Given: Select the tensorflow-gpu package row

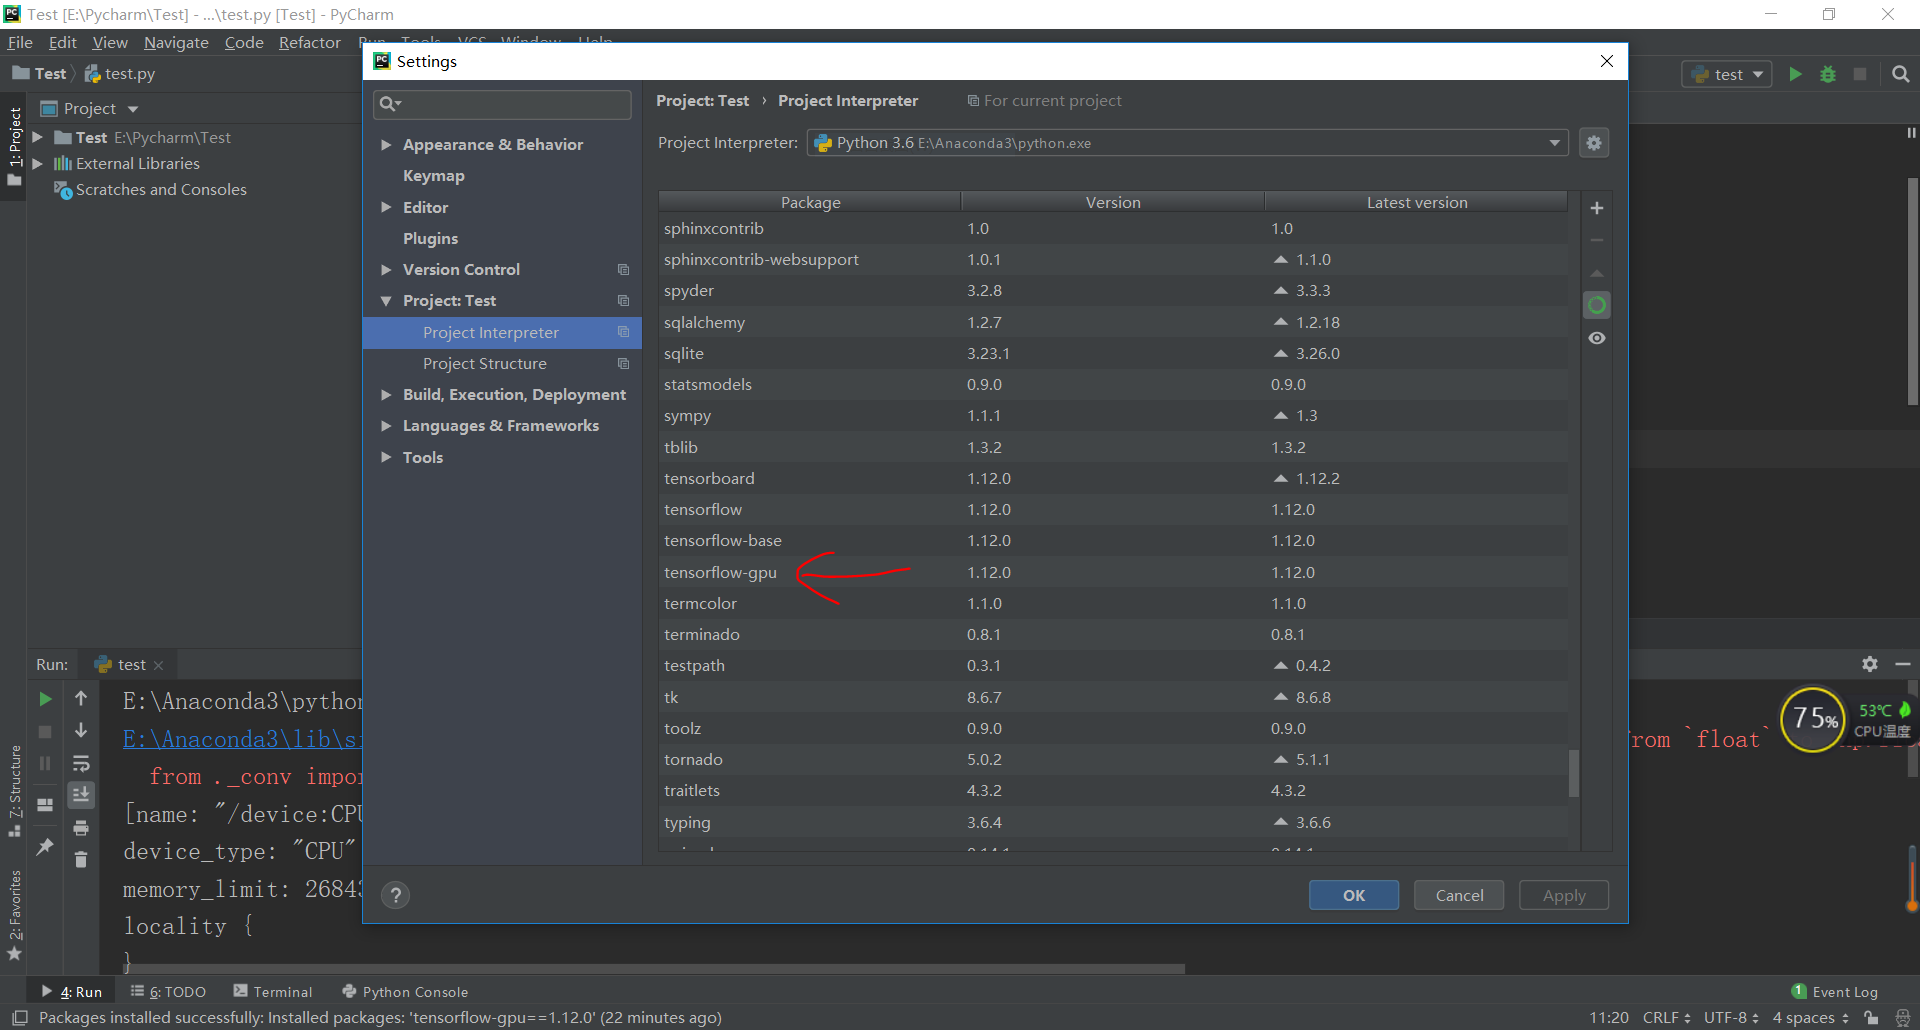Looking at the screenshot, I should (1113, 572).
